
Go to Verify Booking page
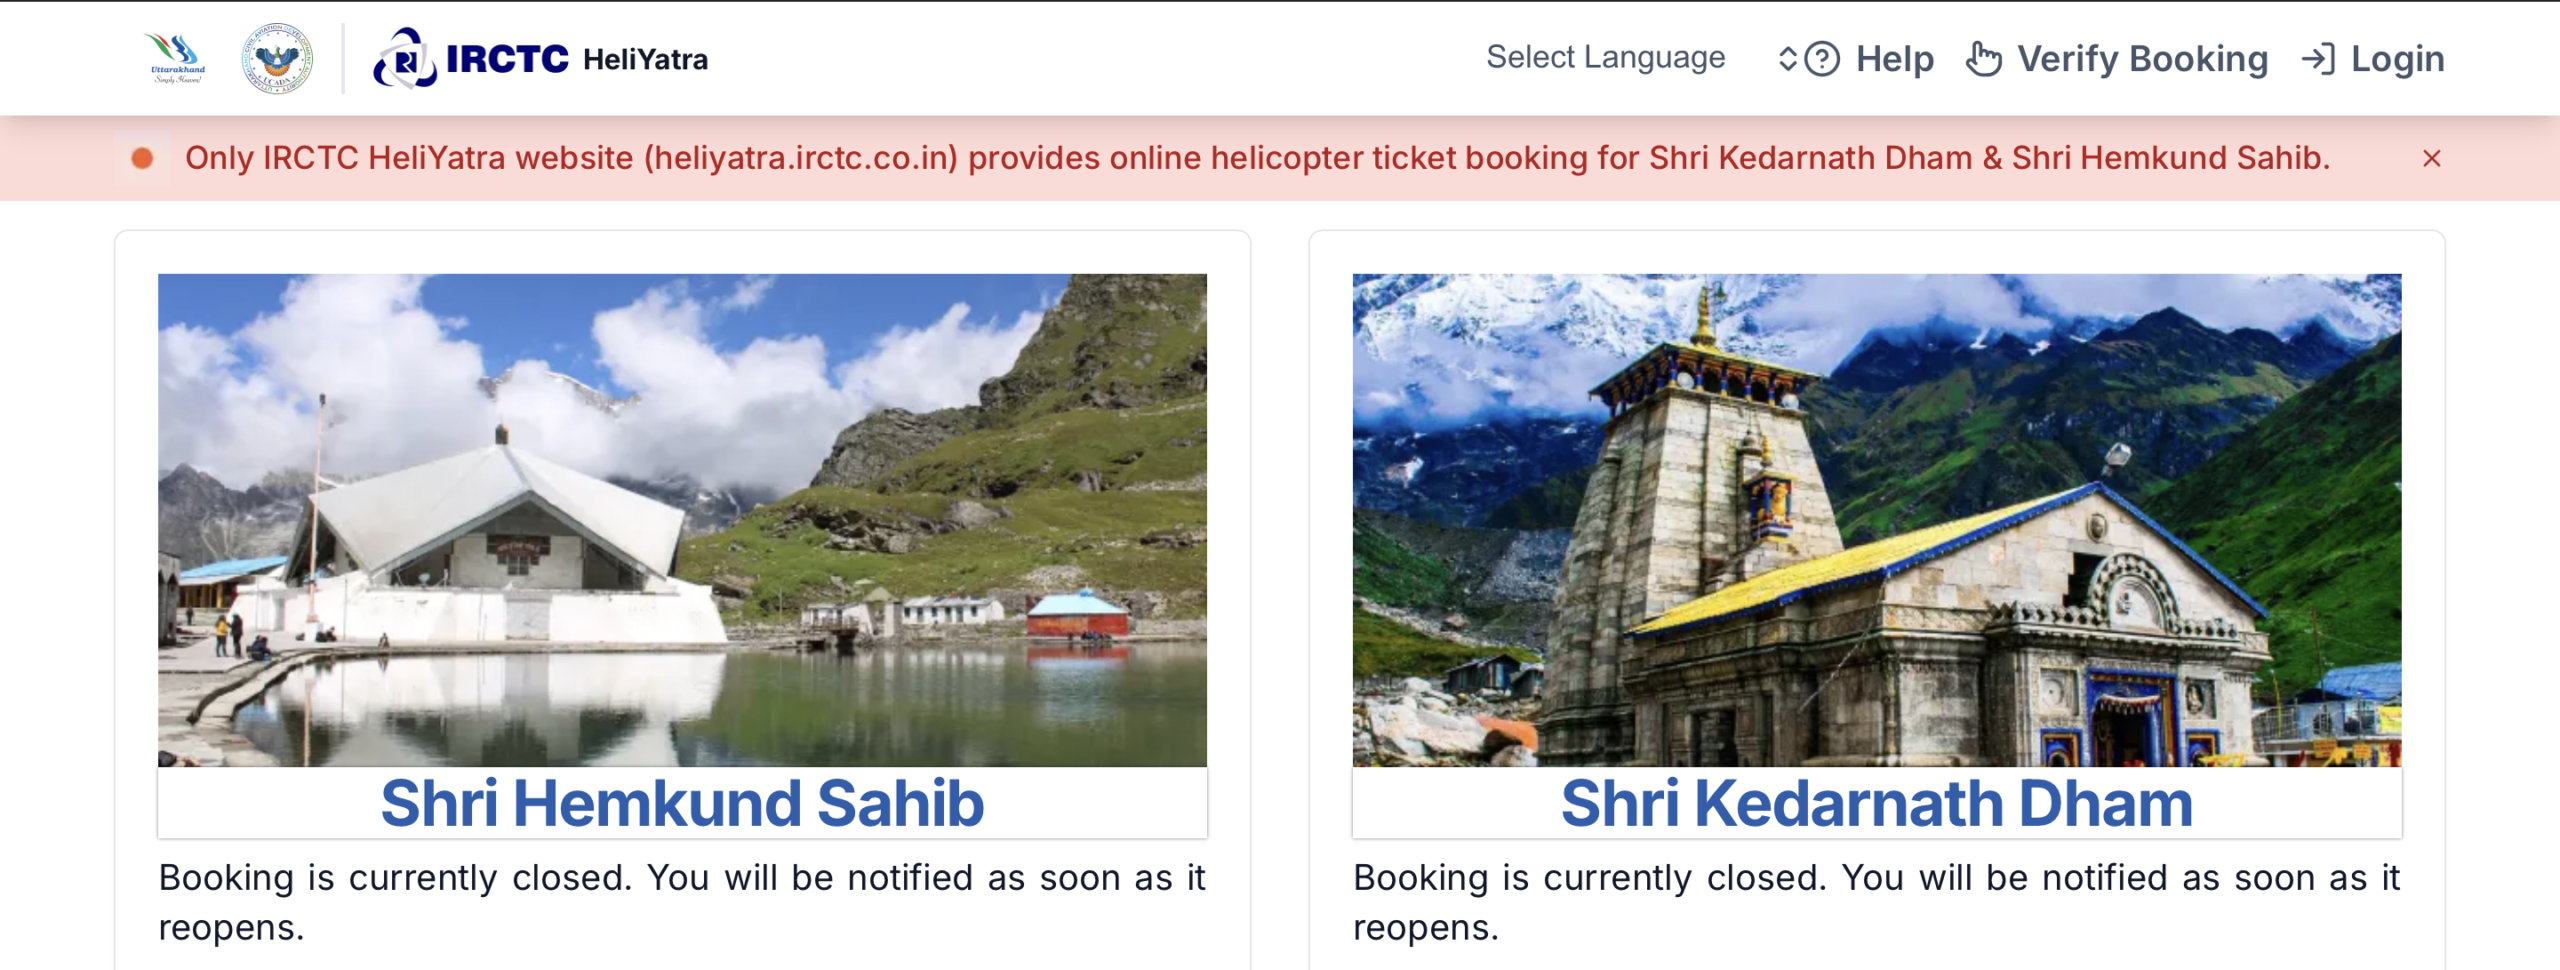click(2142, 59)
